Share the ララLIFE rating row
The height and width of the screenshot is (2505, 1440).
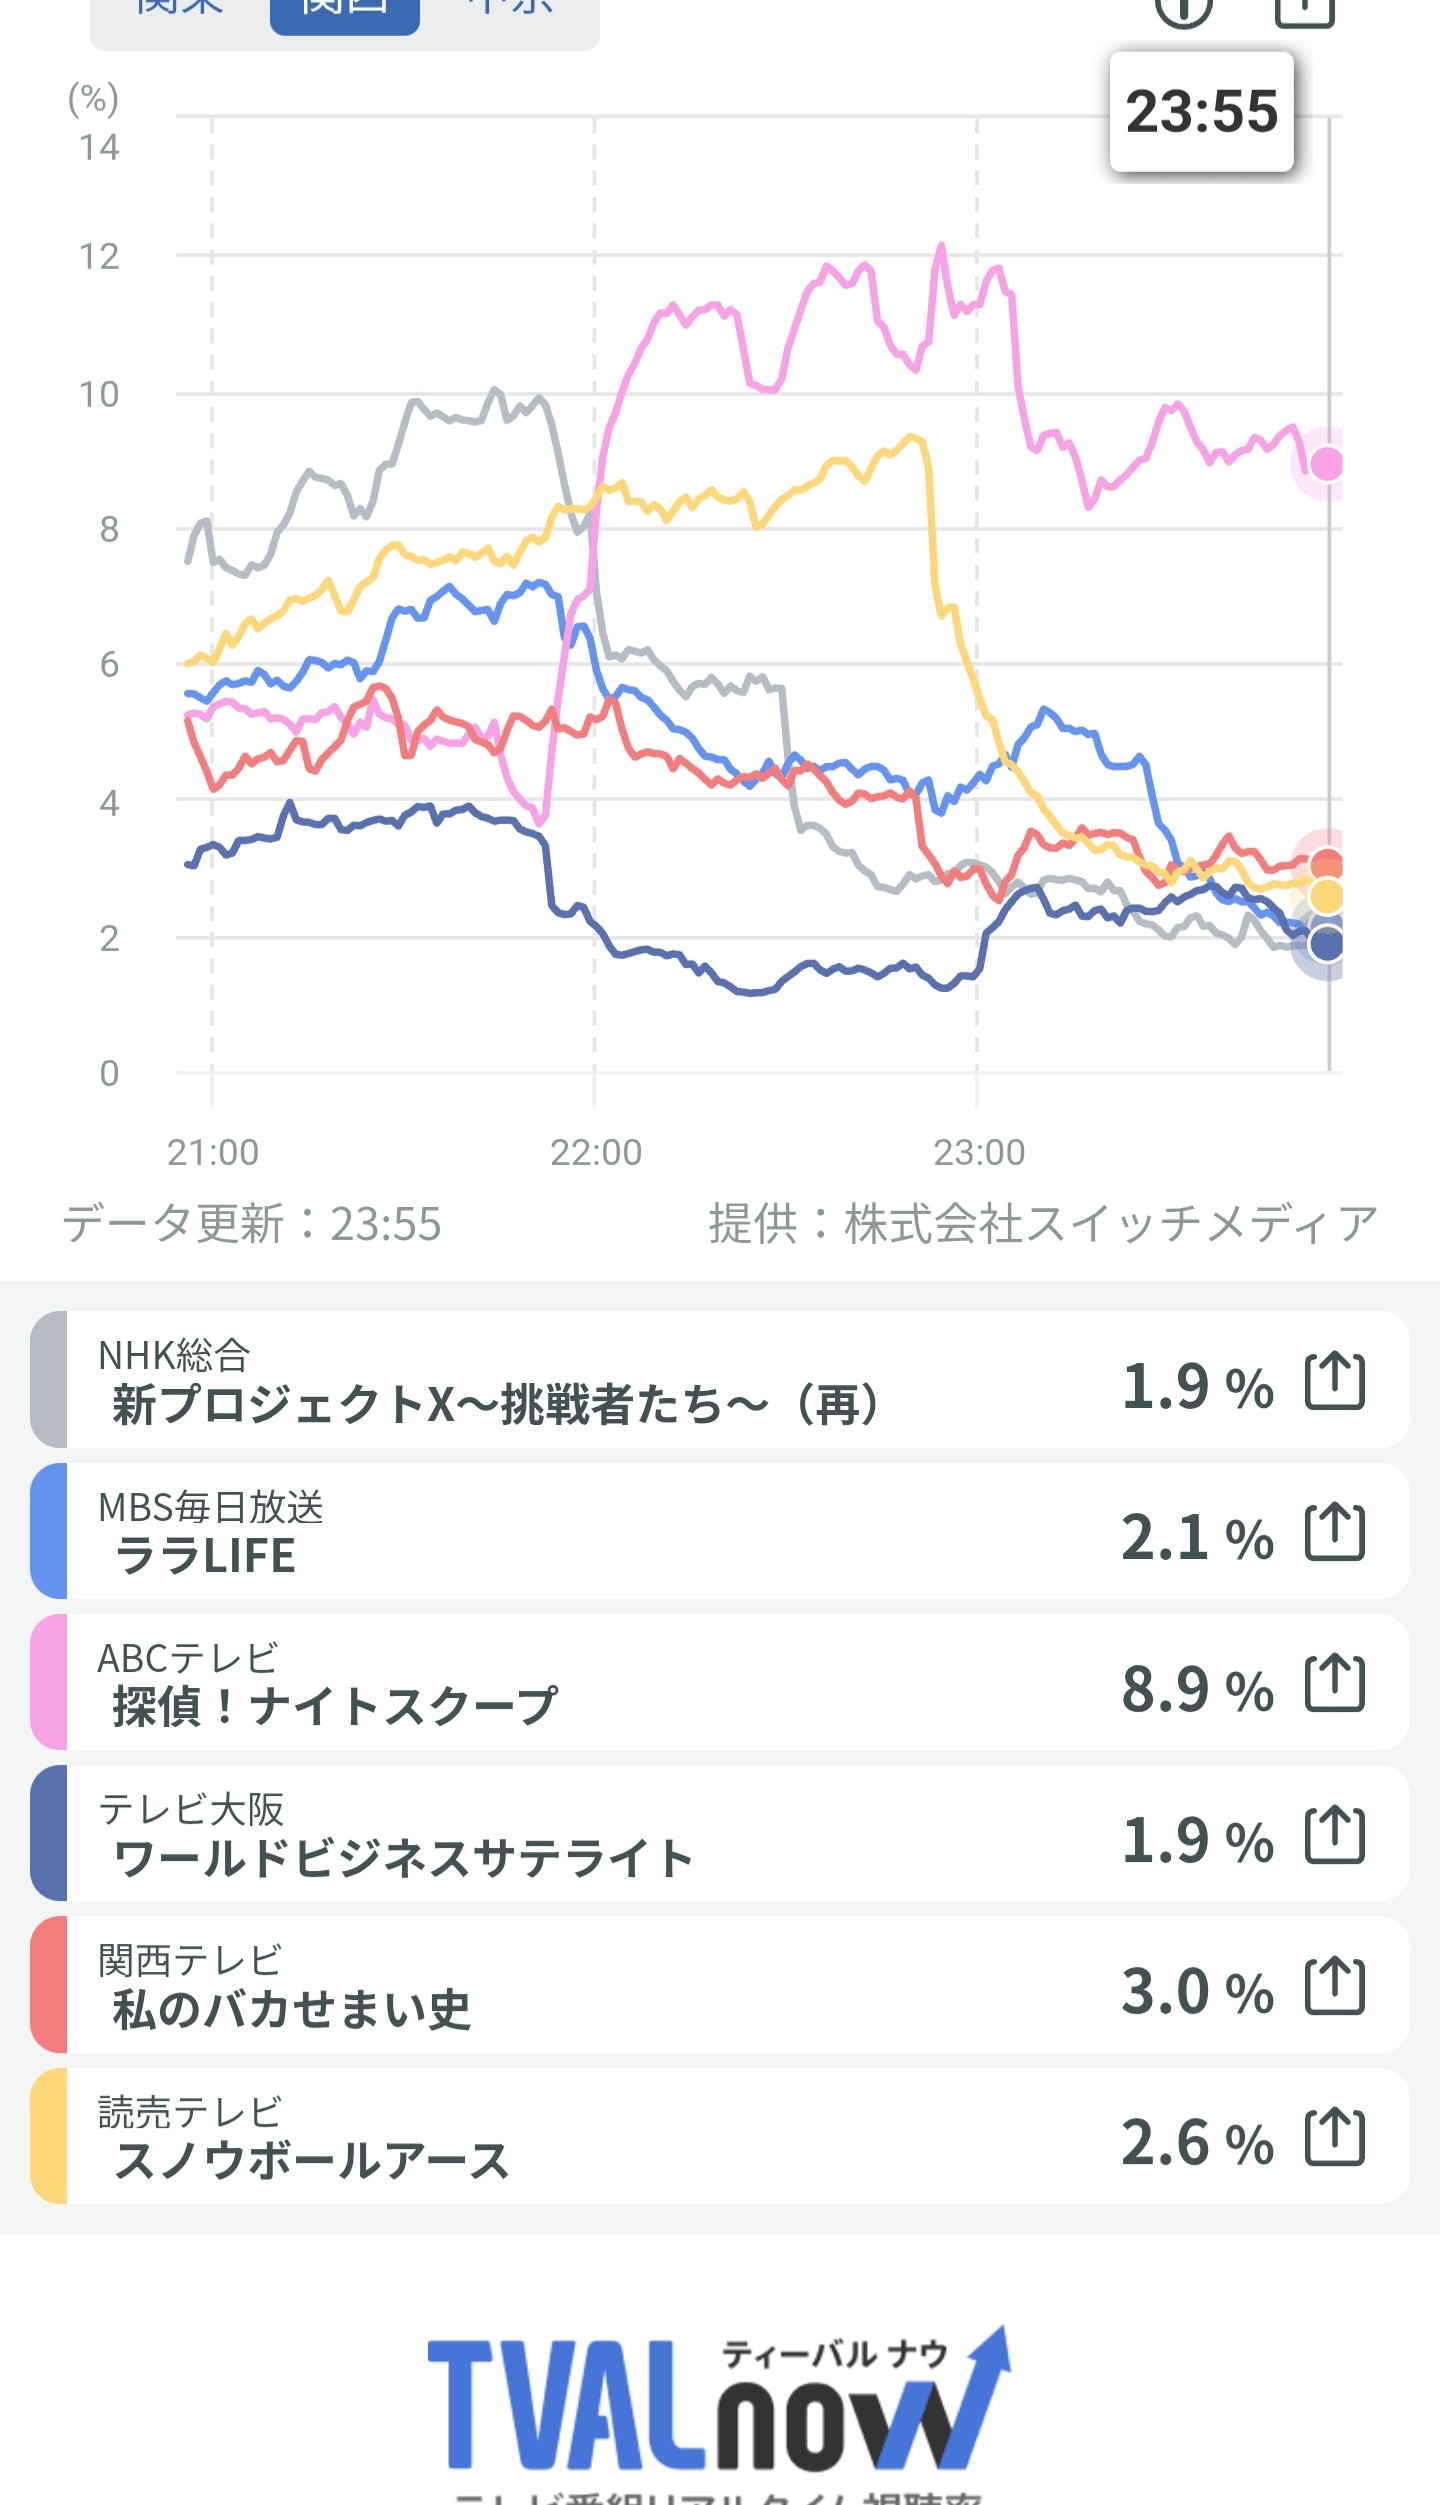point(1334,1532)
